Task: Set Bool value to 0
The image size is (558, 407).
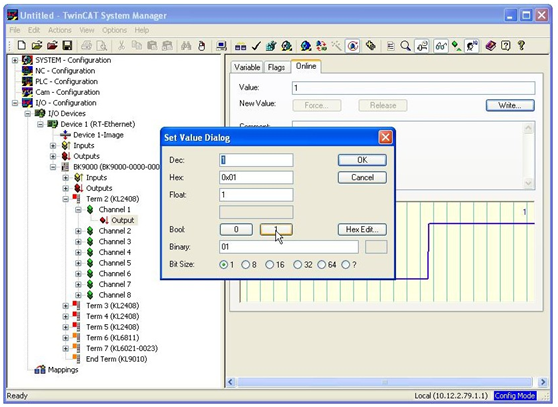Action: 236,229
